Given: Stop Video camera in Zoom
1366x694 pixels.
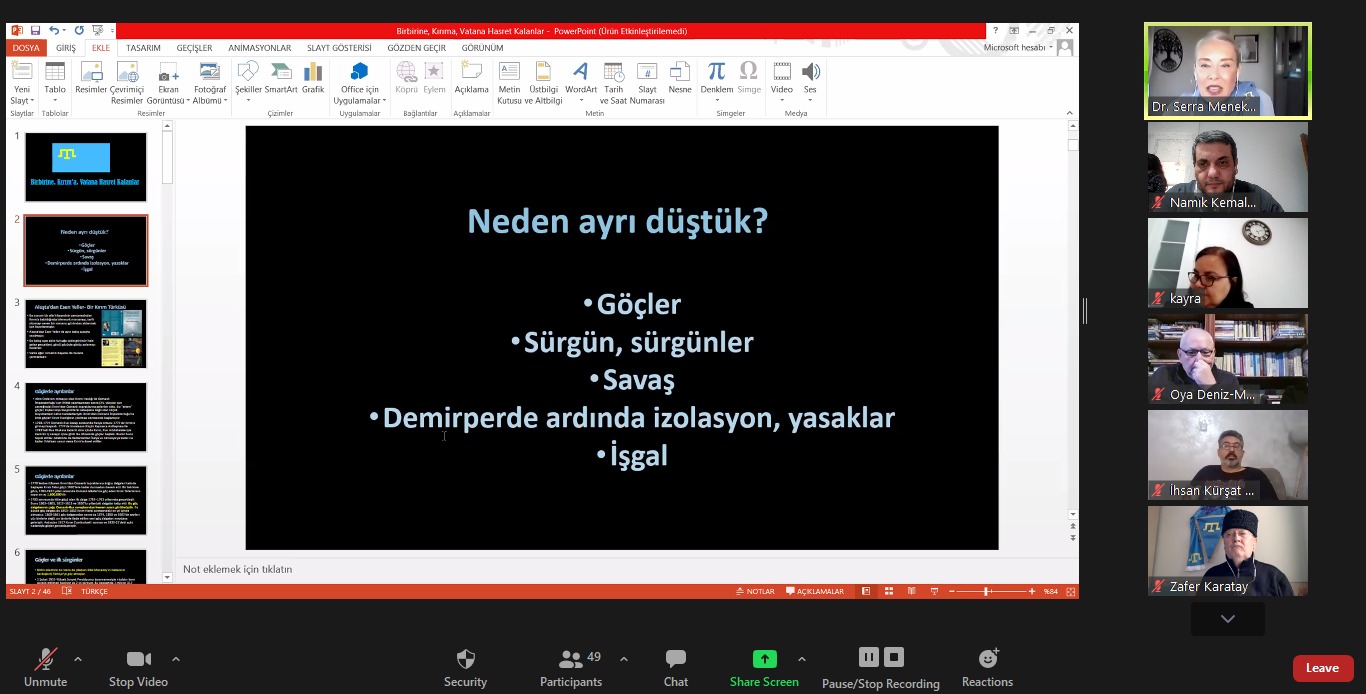Looking at the screenshot, I should pos(138,668).
